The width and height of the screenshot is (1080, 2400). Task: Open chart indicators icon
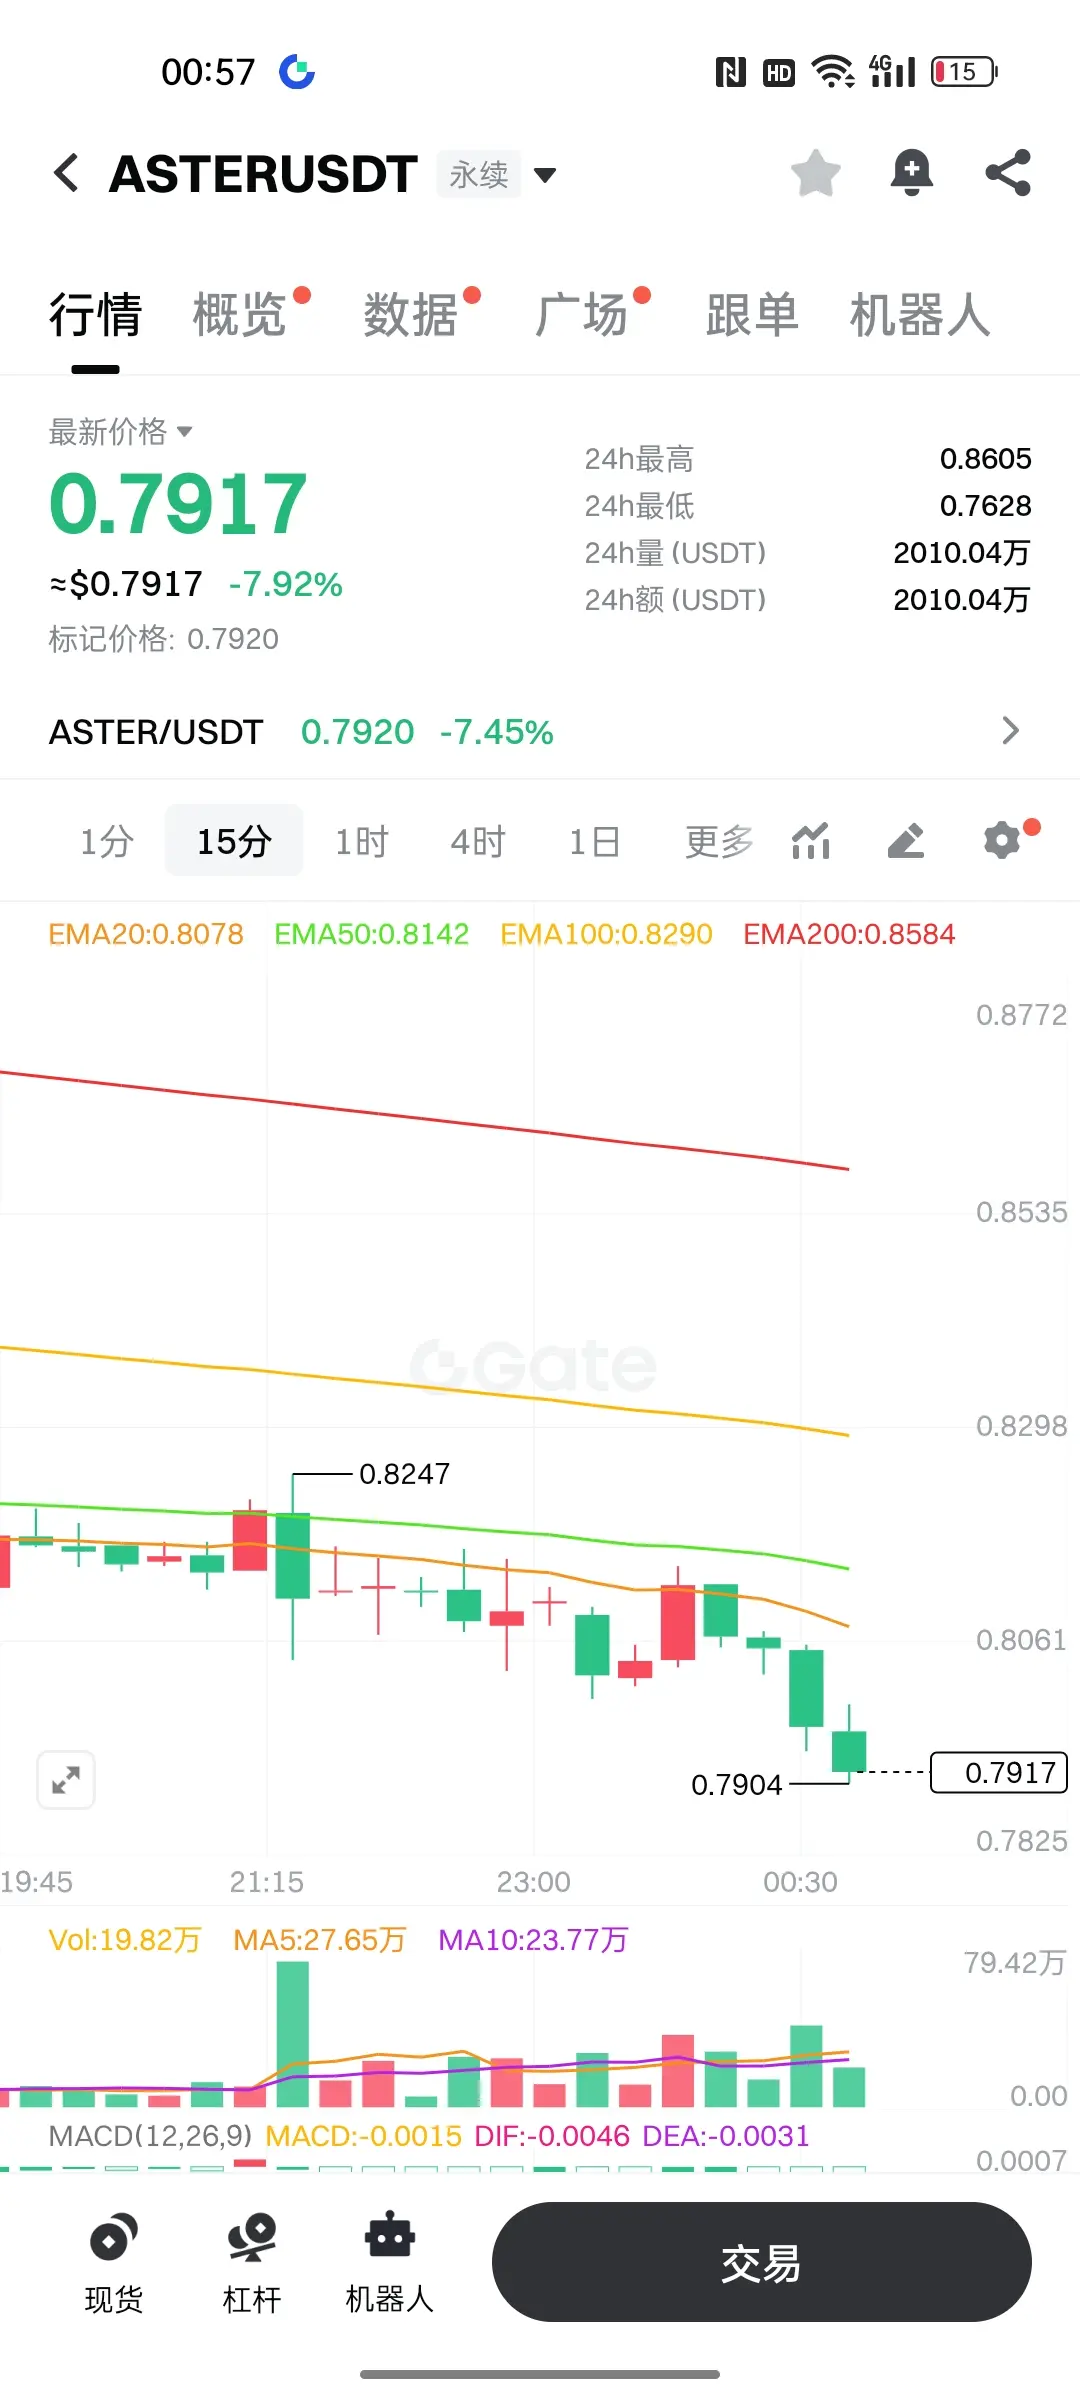click(811, 841)
